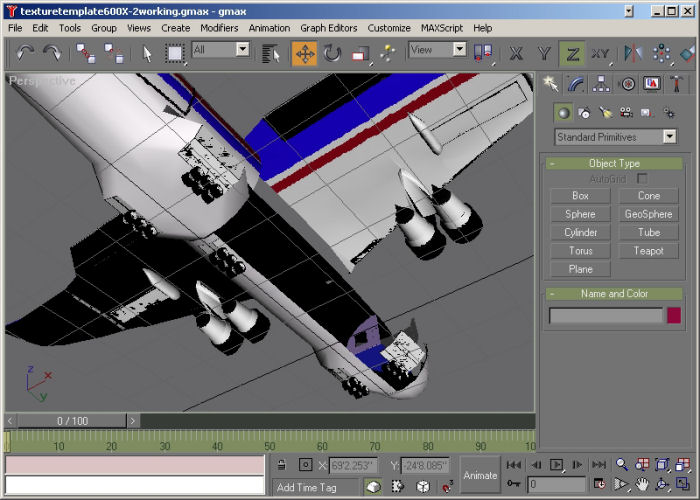The height and width of the screenshot is (500, 700).
Task: Toggle the Z axis constraint
Action: (573, 53)
